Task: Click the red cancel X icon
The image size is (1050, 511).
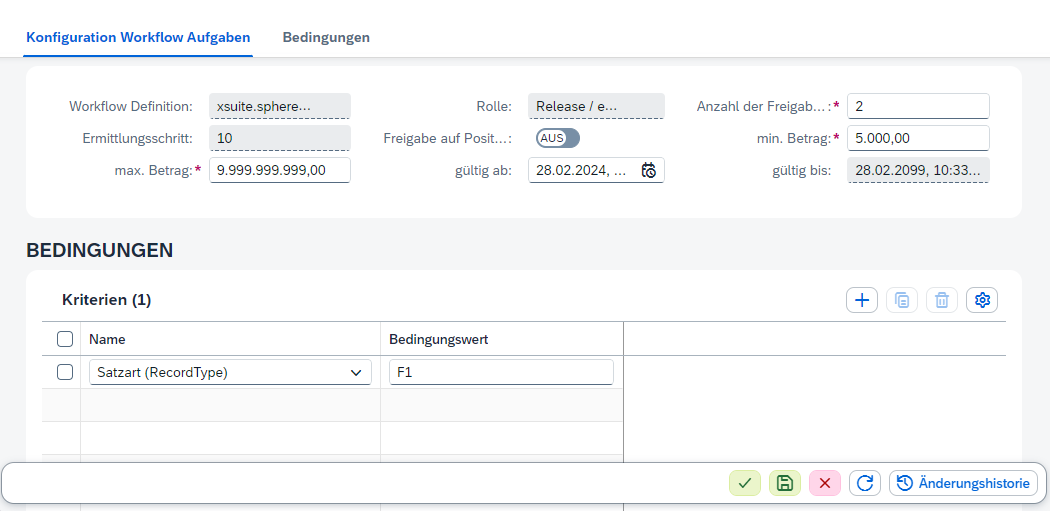Action: click(825, 483)
